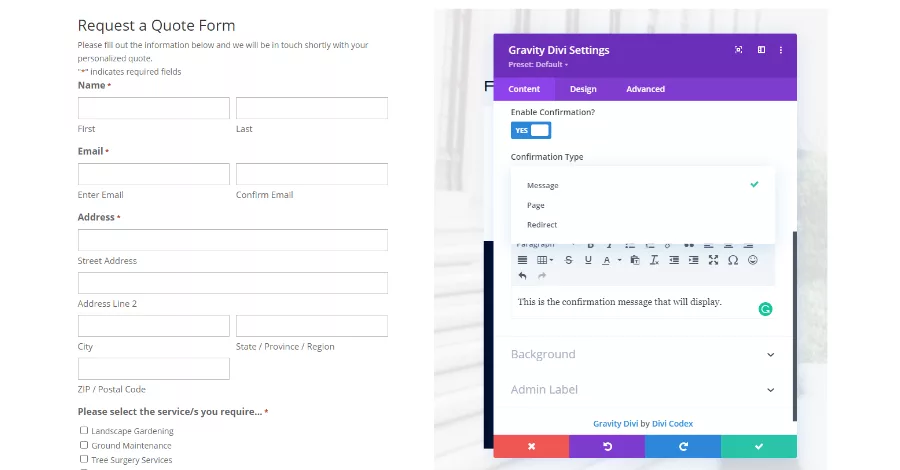Click the 'Confirmation Type' label
Image resolution: width=900 pixels, height=470 pixels.
[x=547, y=157]
